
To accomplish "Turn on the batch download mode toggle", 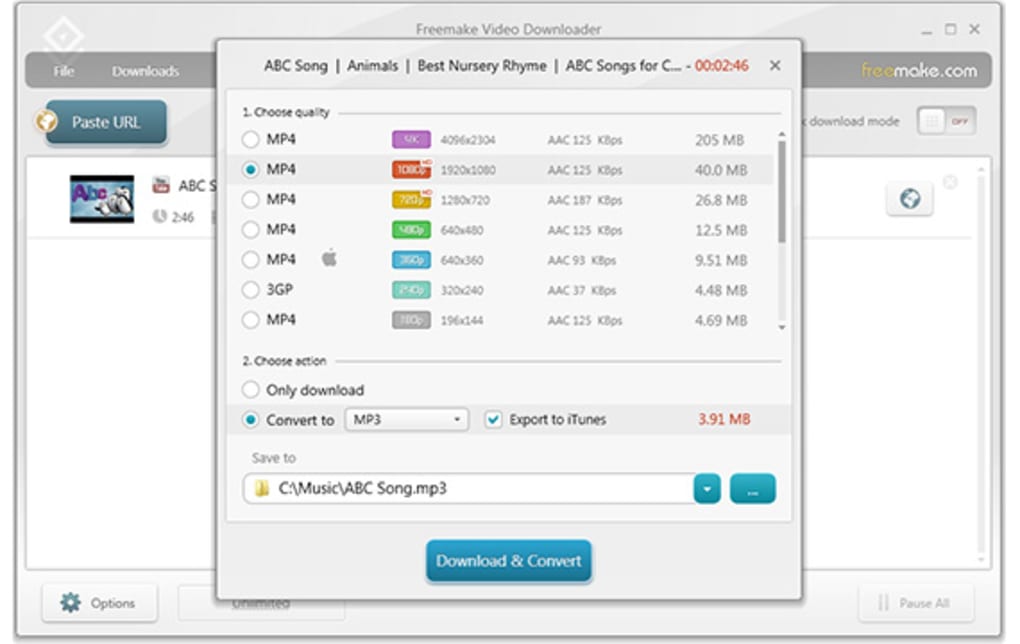I will 946,120.
